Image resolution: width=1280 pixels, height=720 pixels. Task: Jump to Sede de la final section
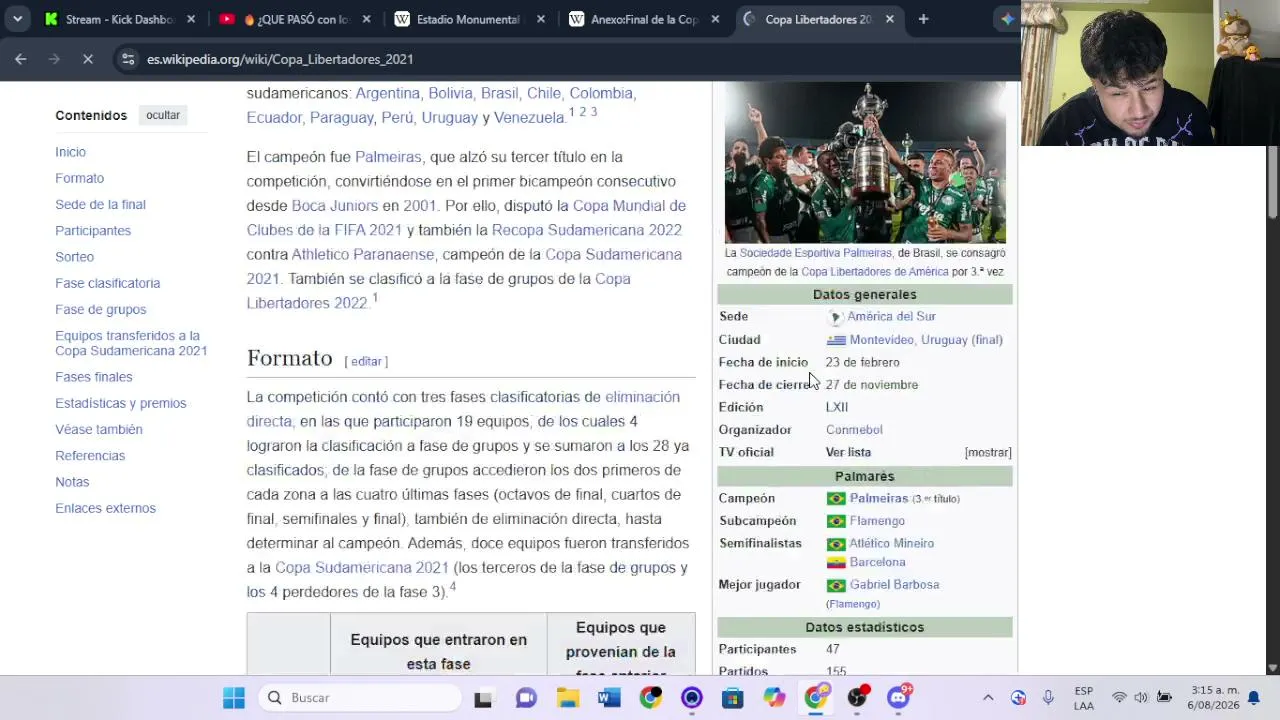100,204
